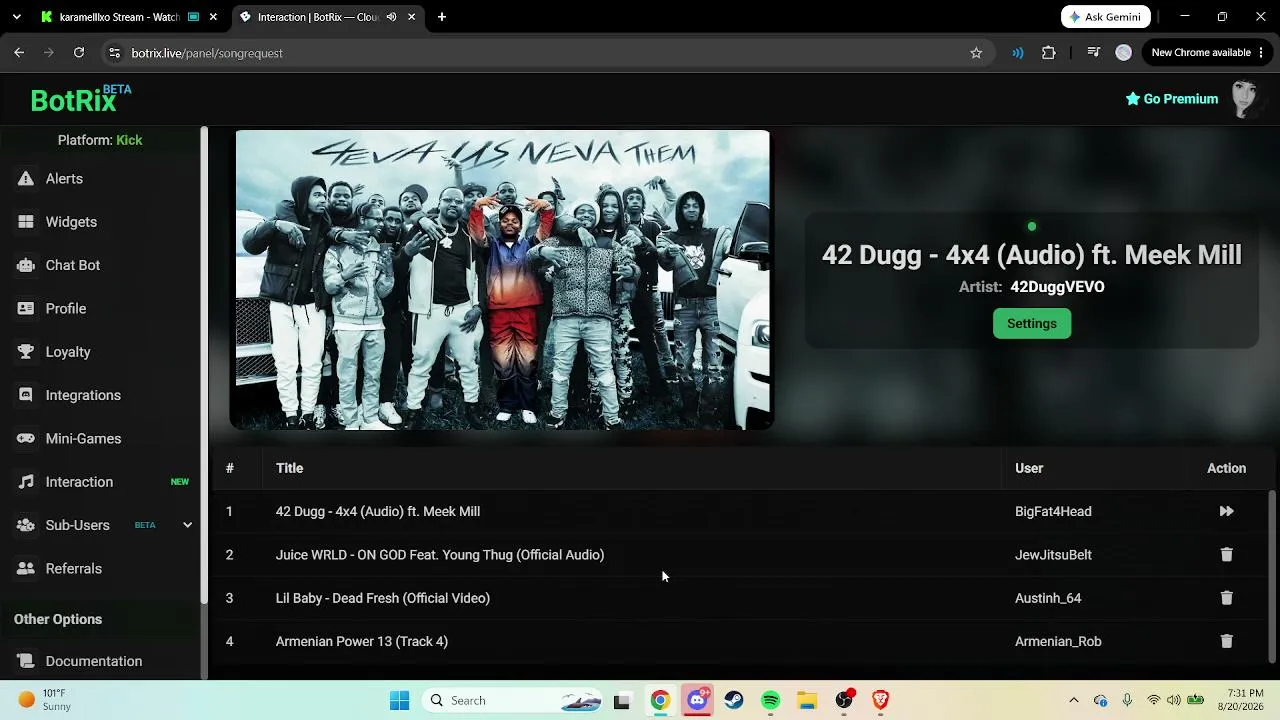Expand the Sub-Users submenu chevron
This screenshot has height=720, width=1280.
point(187,525)
